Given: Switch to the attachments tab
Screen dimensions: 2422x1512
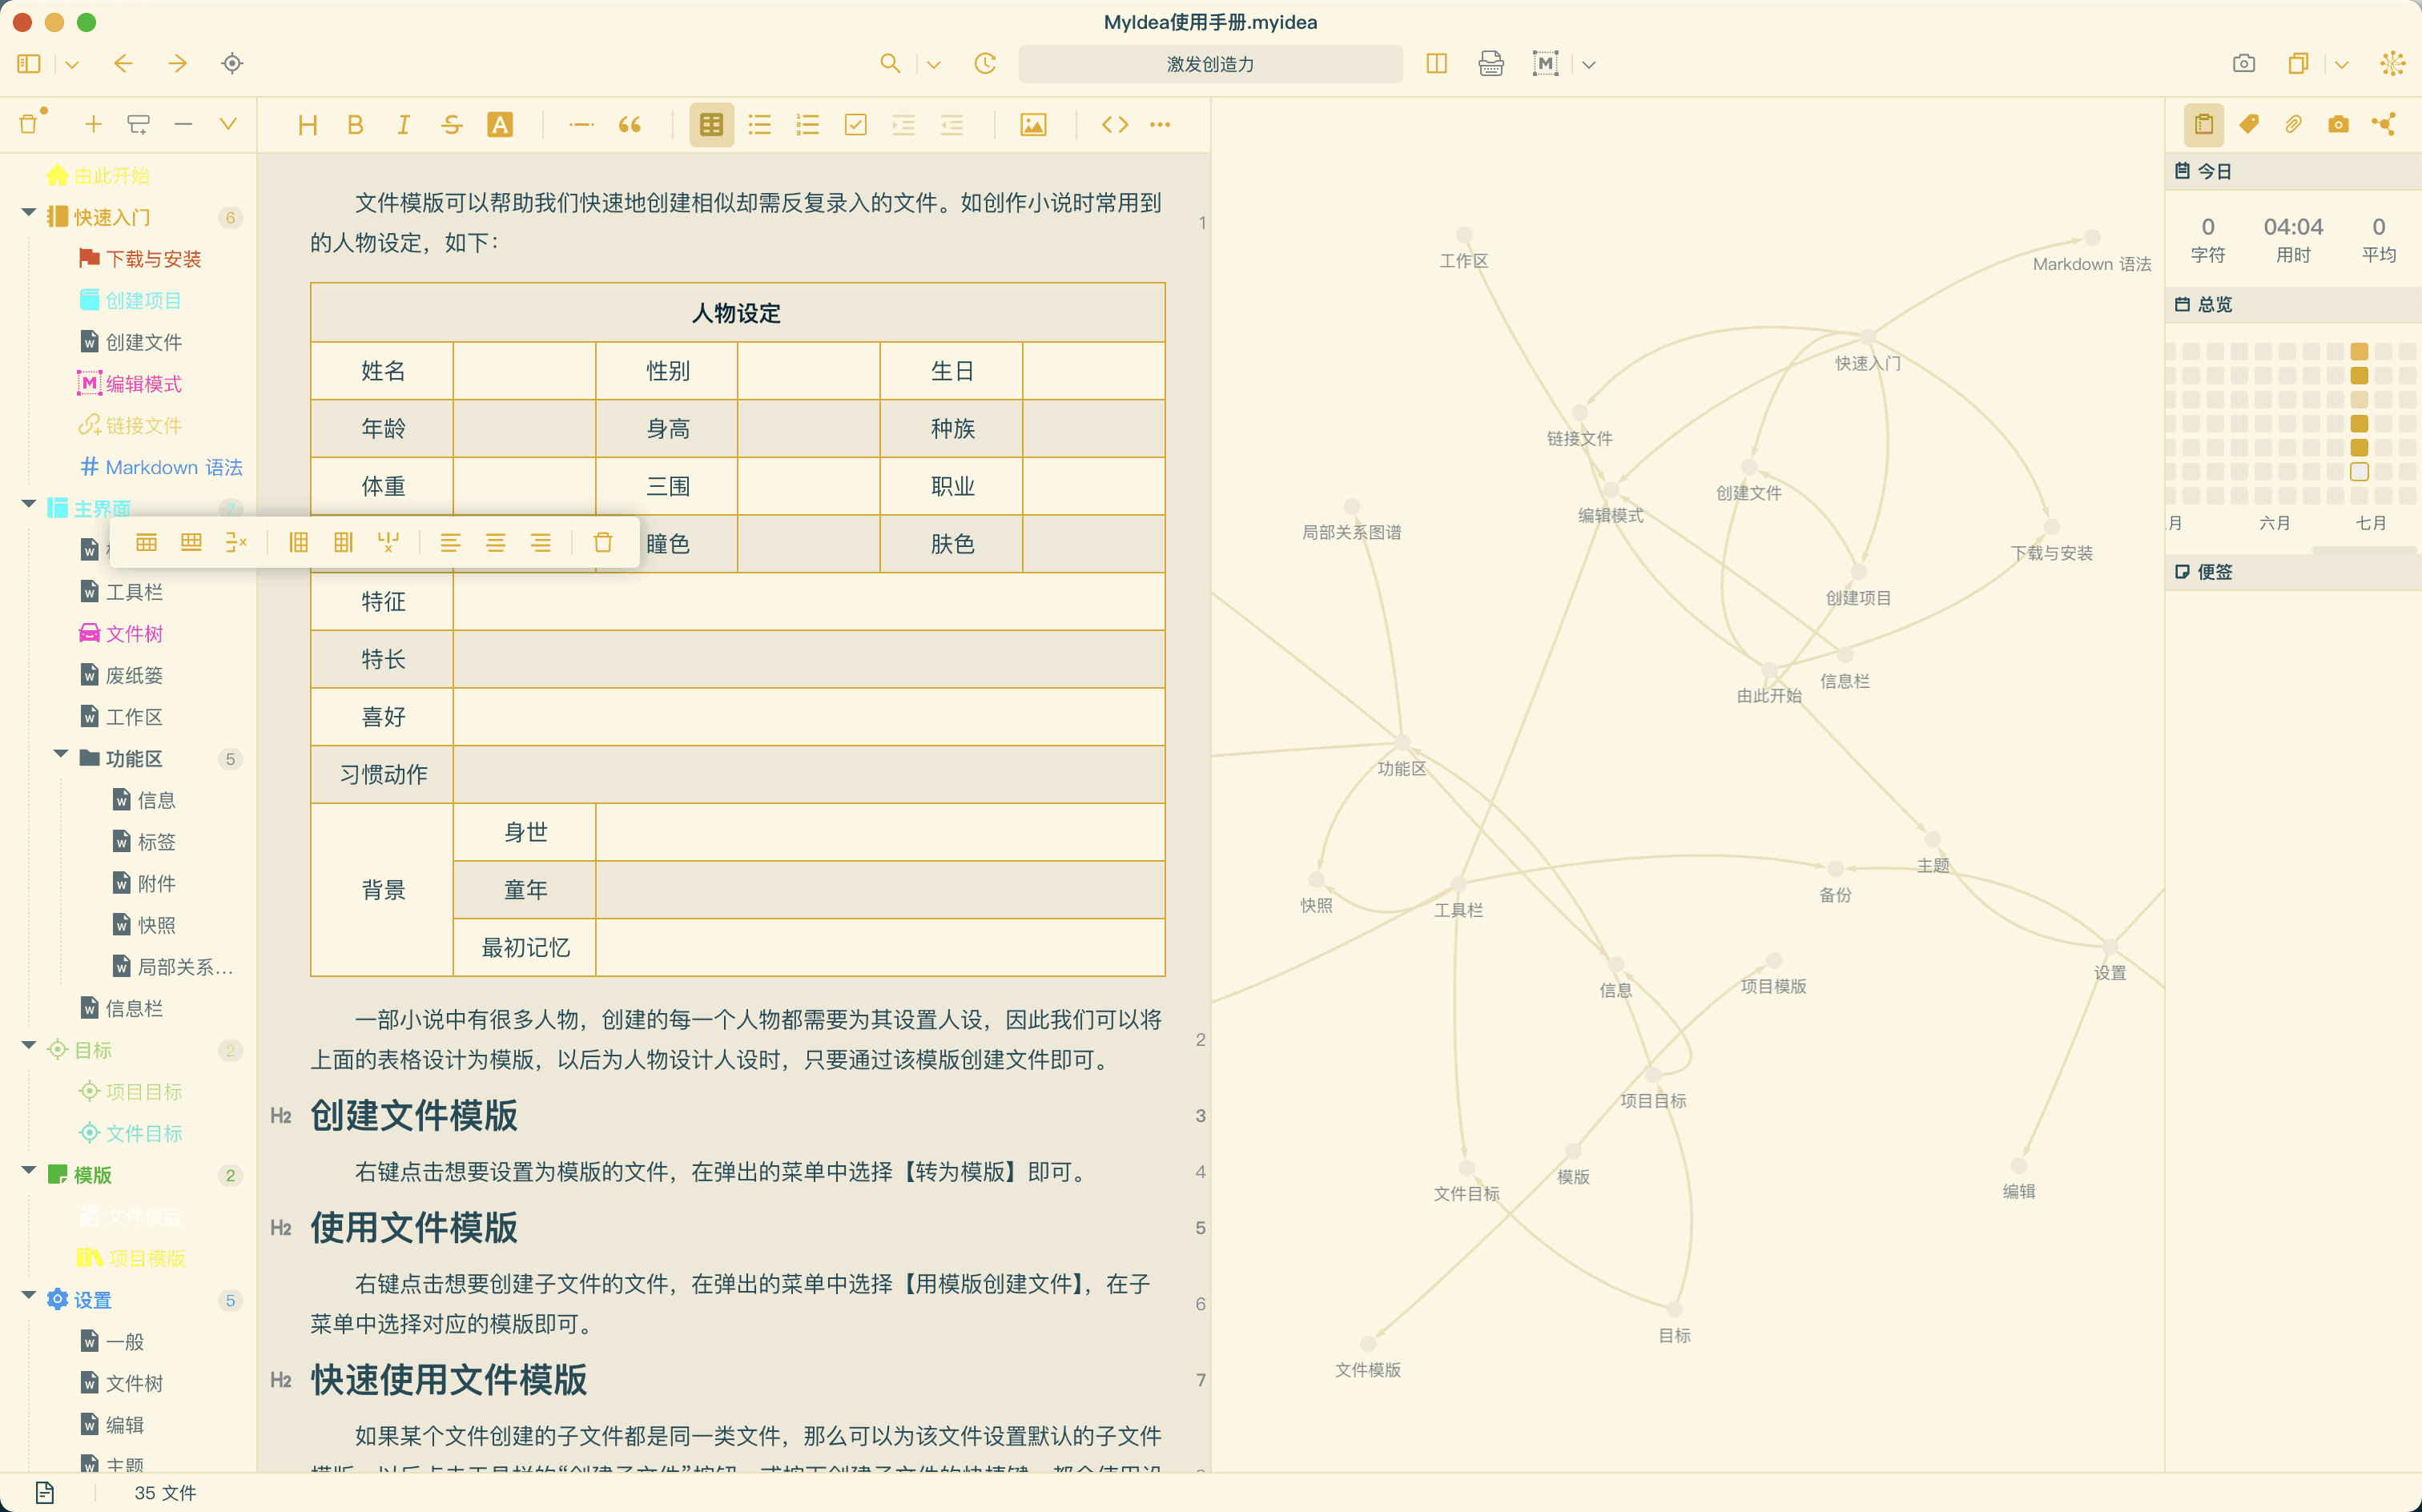Looking at the screenshot, I should 2294,125.
